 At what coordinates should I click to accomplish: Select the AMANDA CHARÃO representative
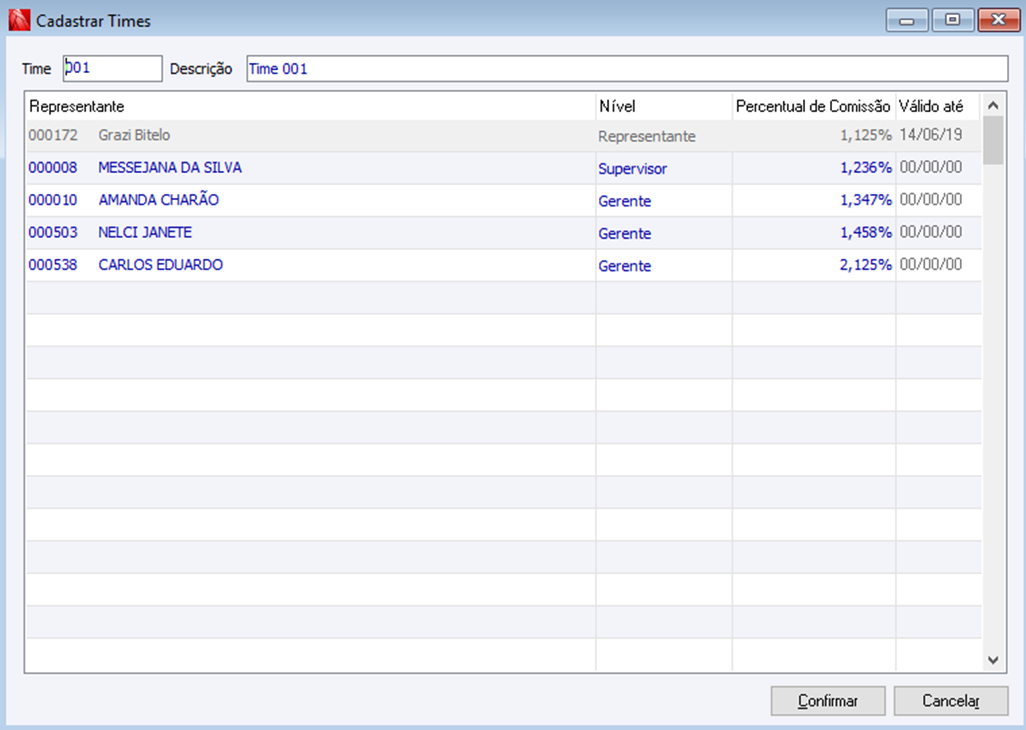coord(159,200)
